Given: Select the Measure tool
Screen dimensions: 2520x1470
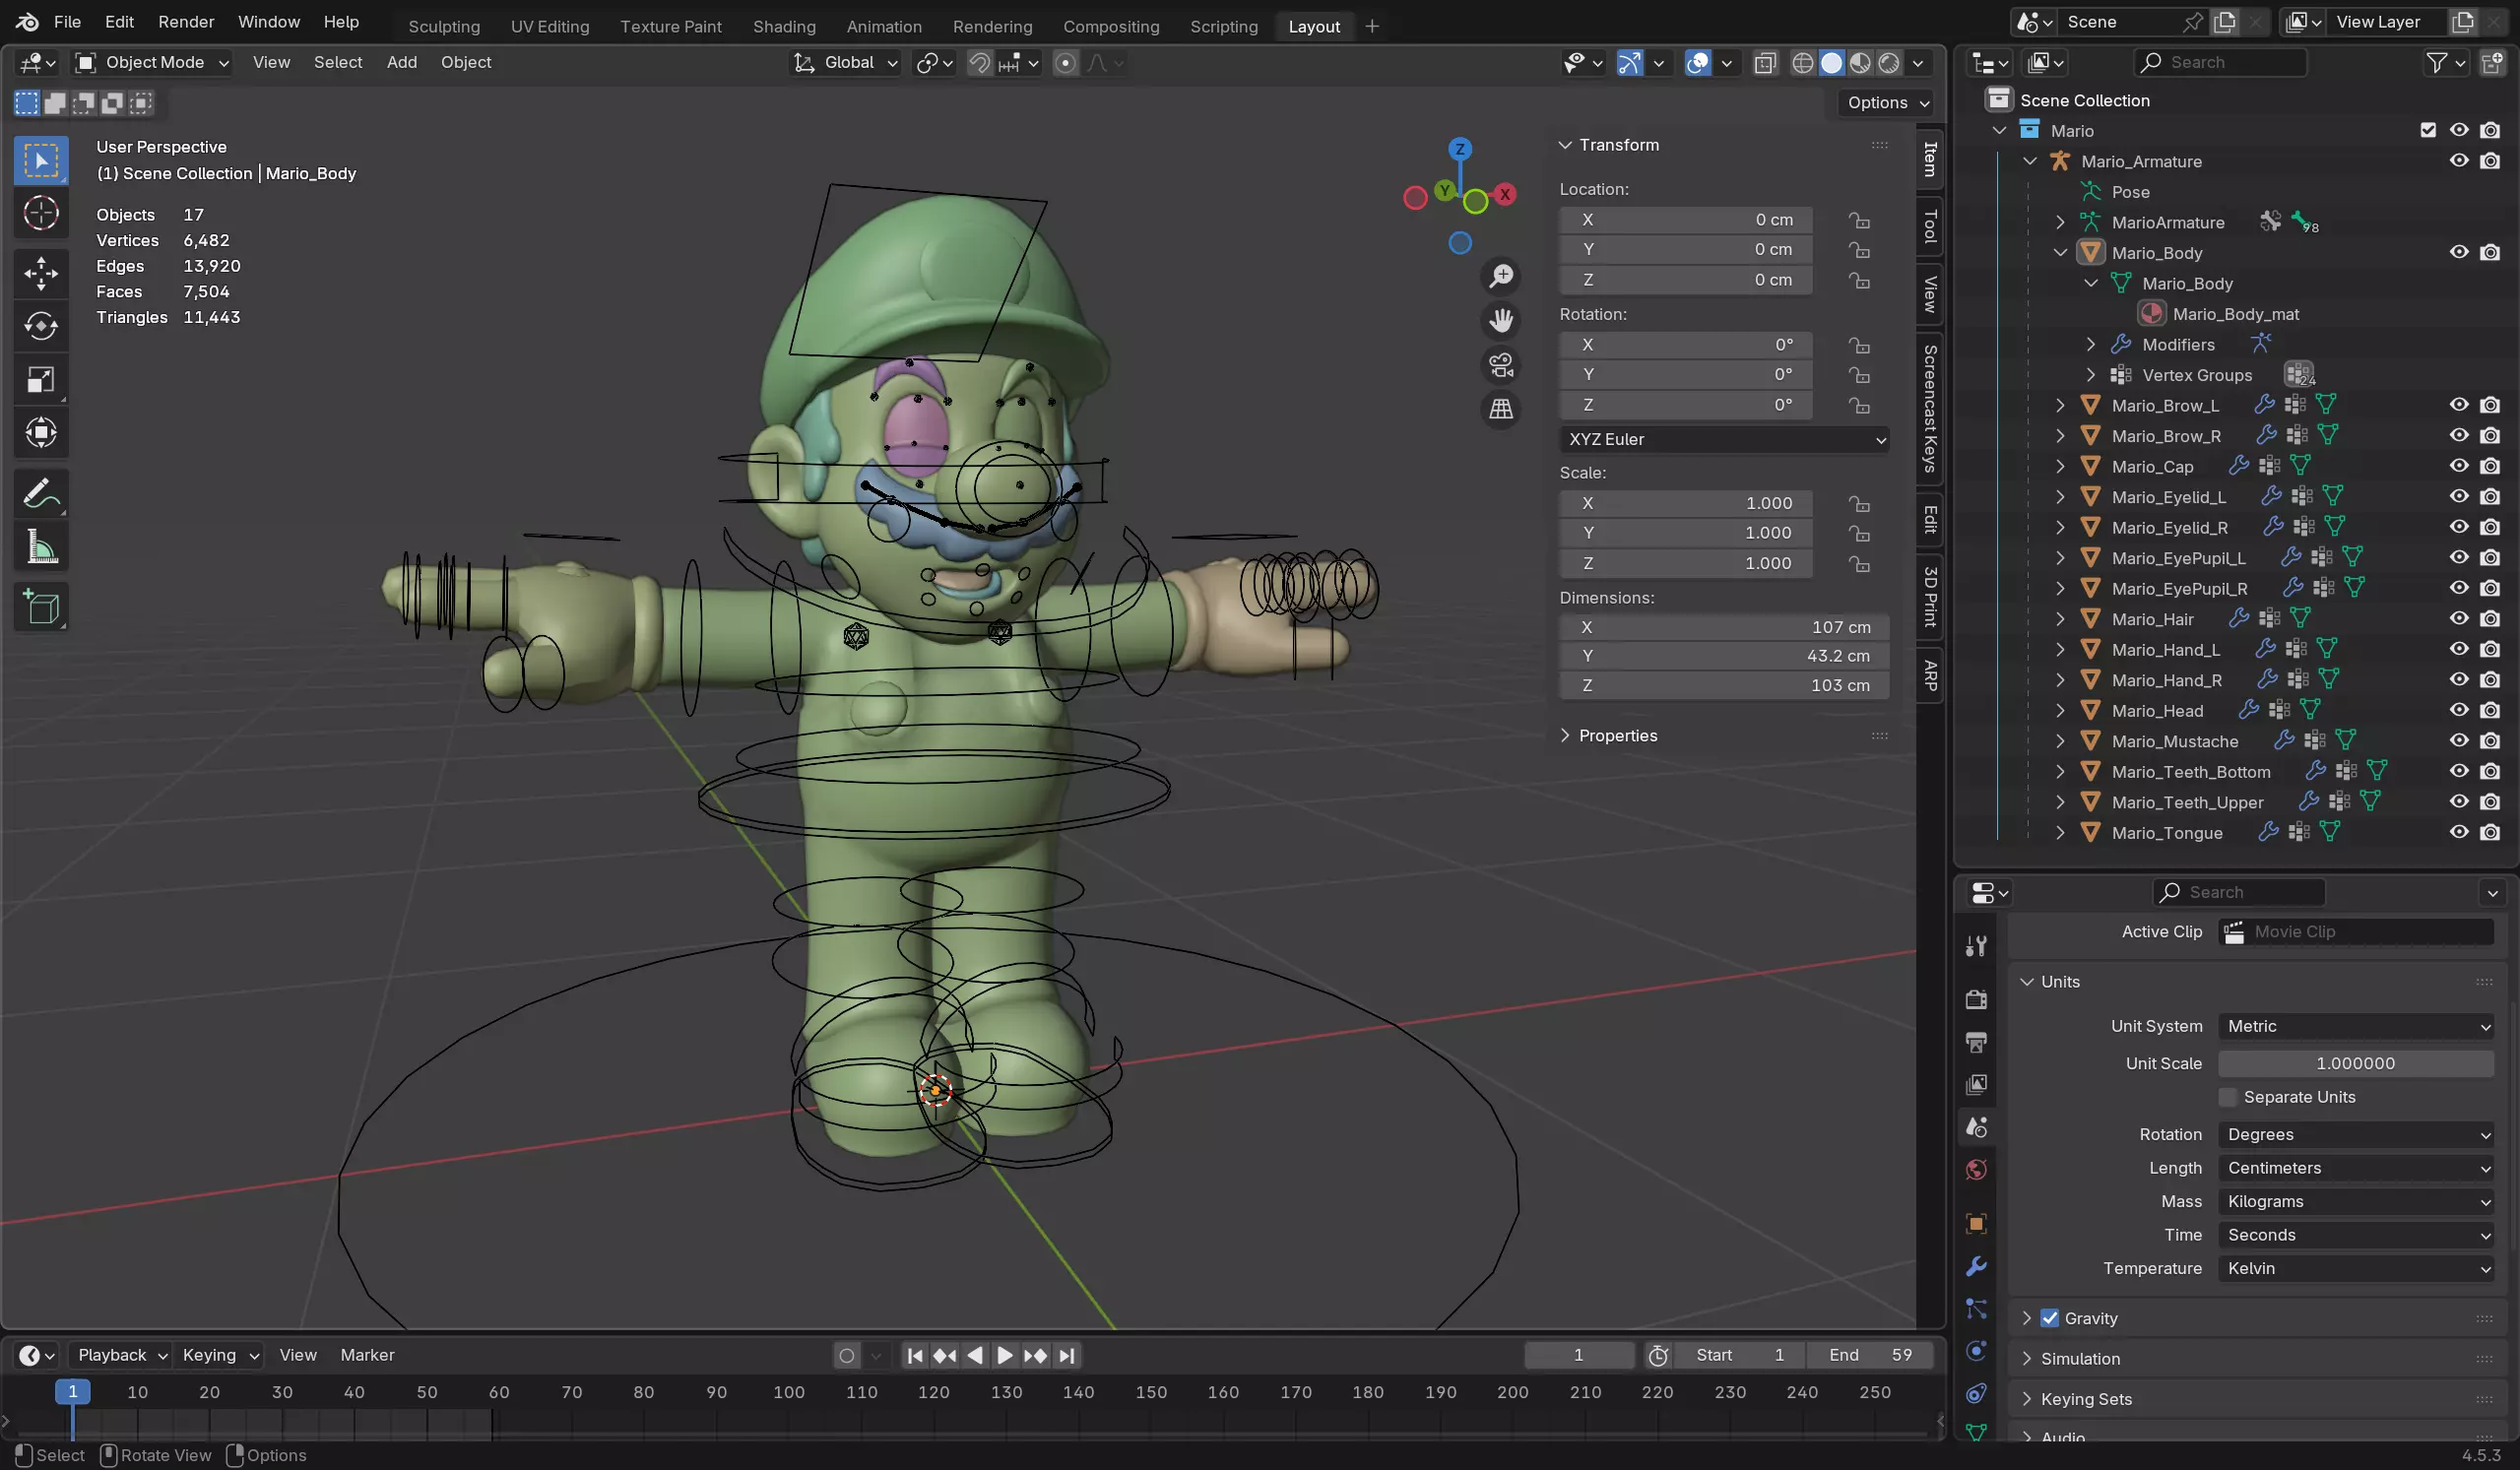Looking at the screenshot, I should [x=41, y=547].
